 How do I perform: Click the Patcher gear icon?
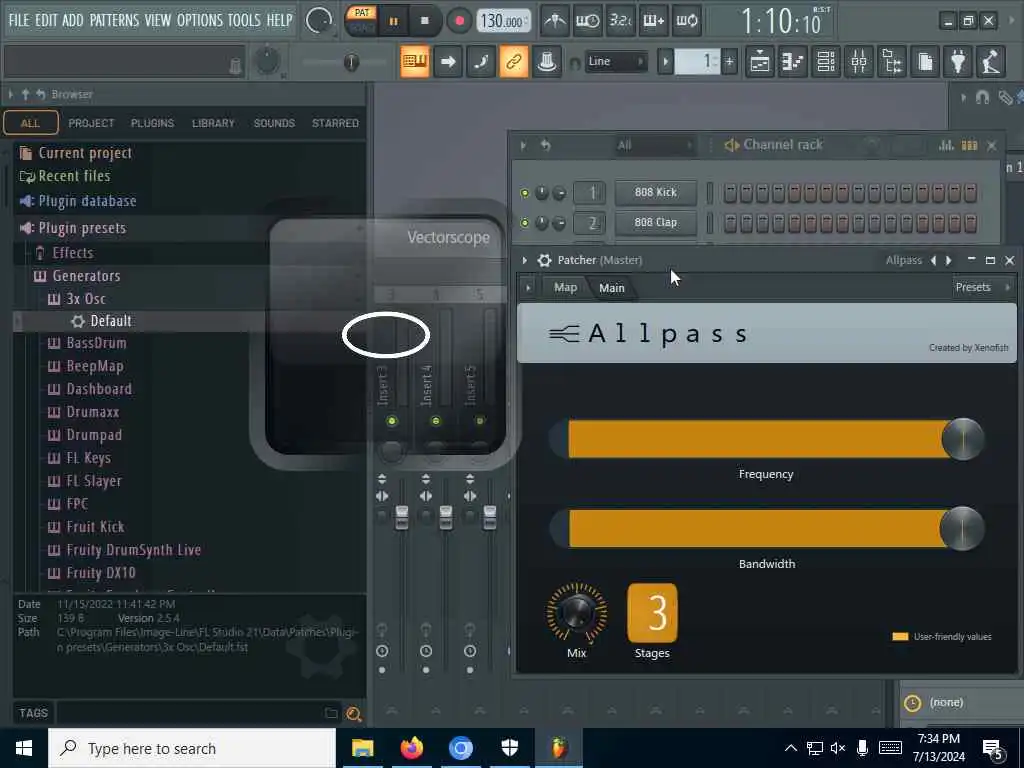[544, 261]
